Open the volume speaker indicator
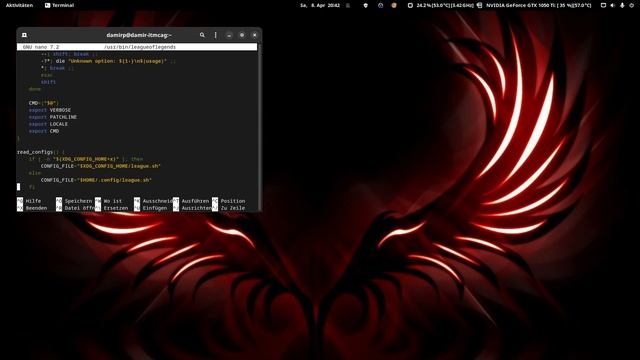 pyautogui.click(x=613, y=5)
